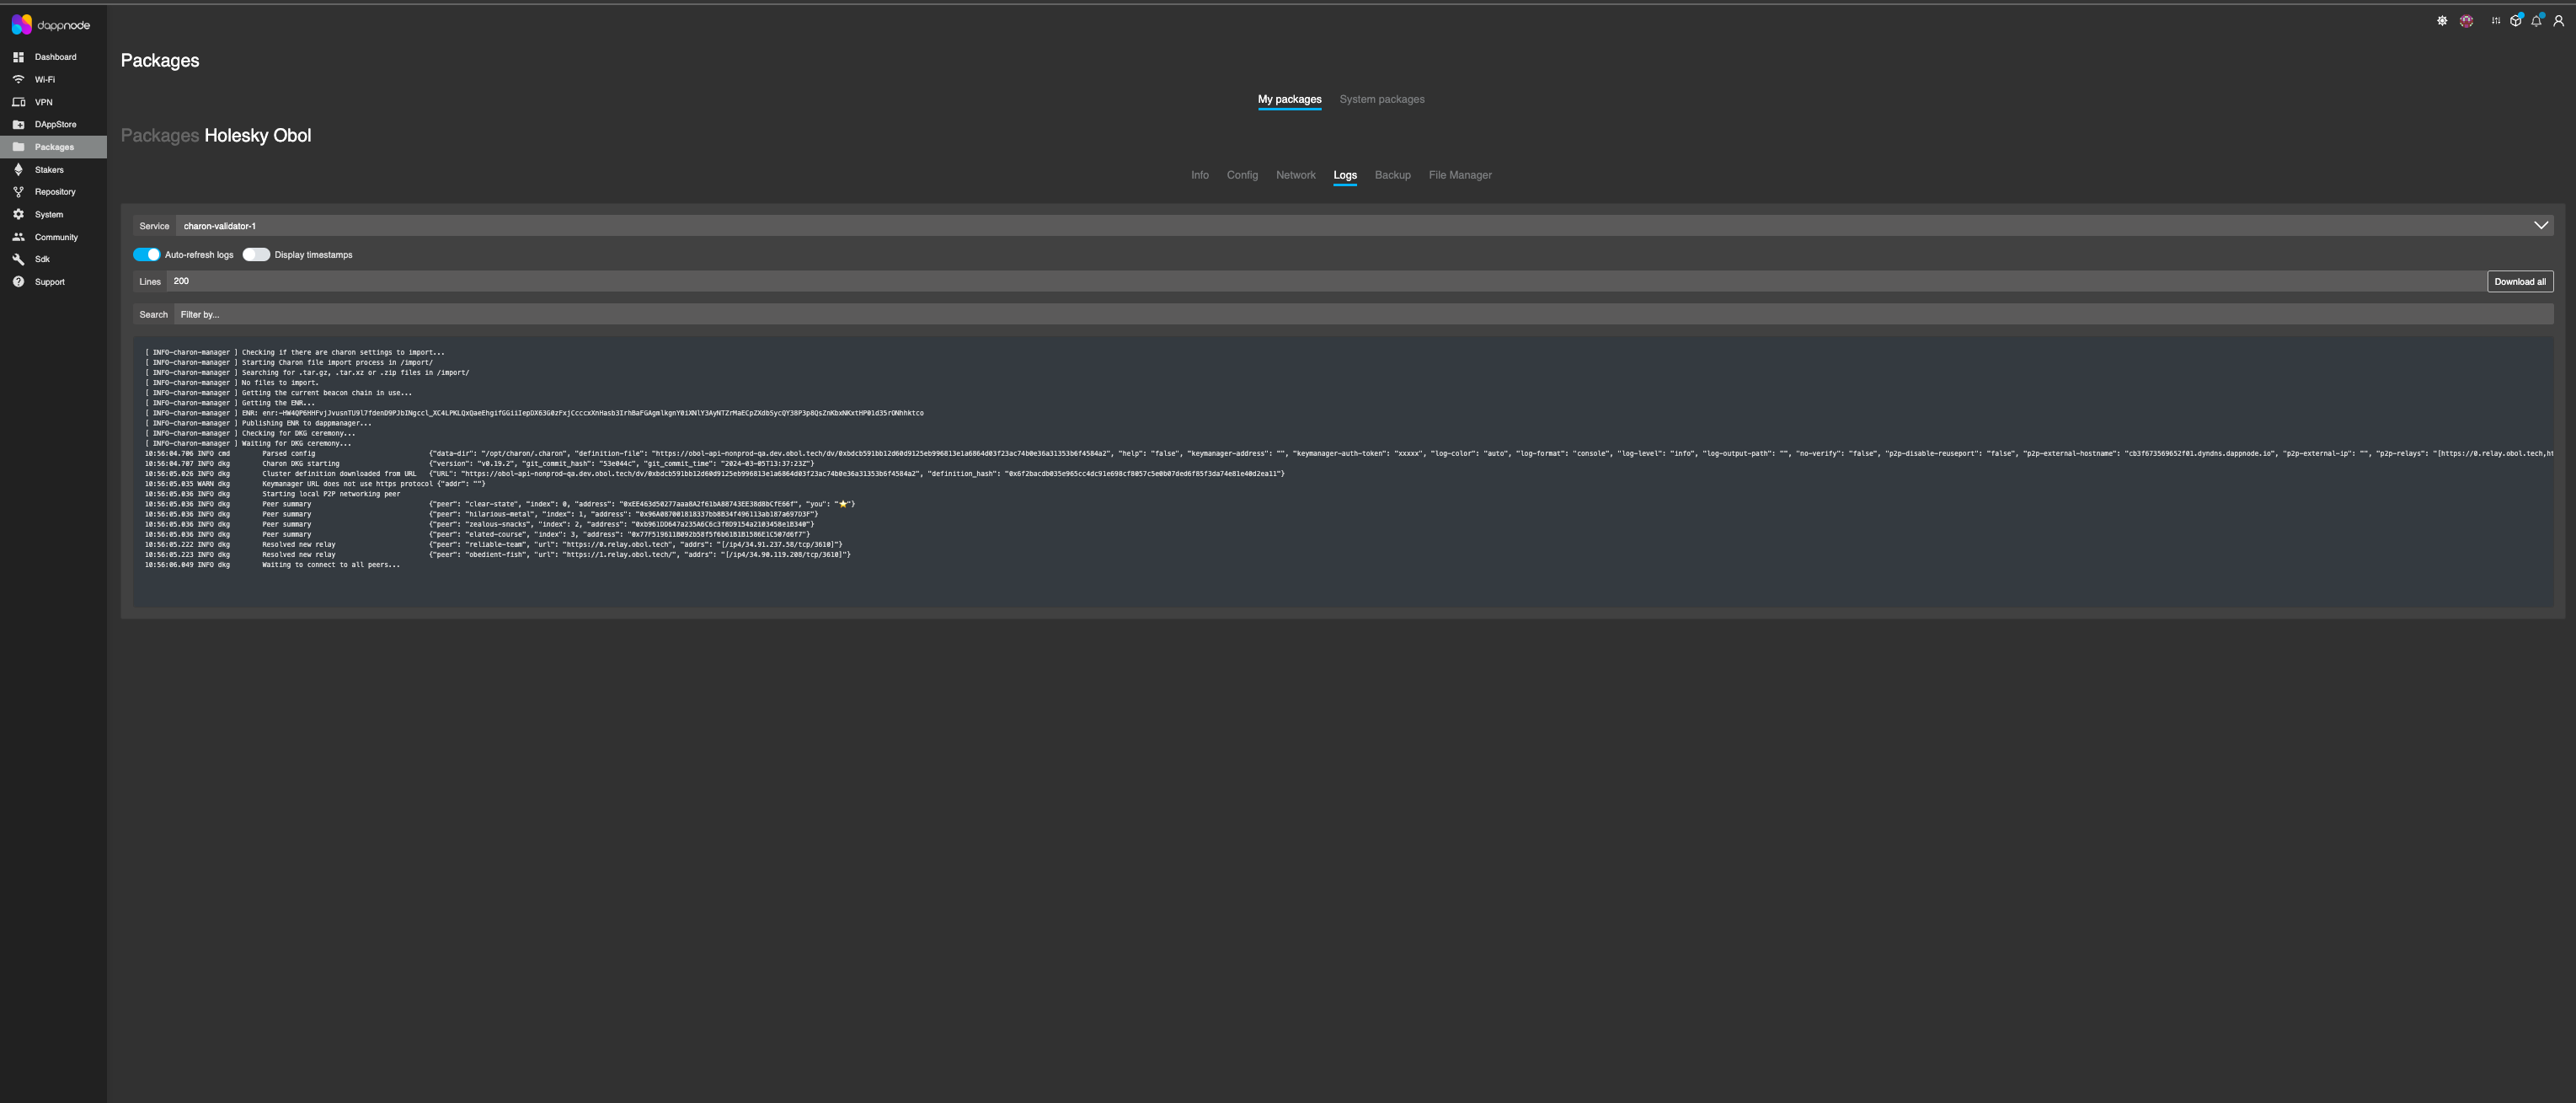Toggle the settings gear in the top bar
The image size is (2576, 1103).
click(2442, 20)
